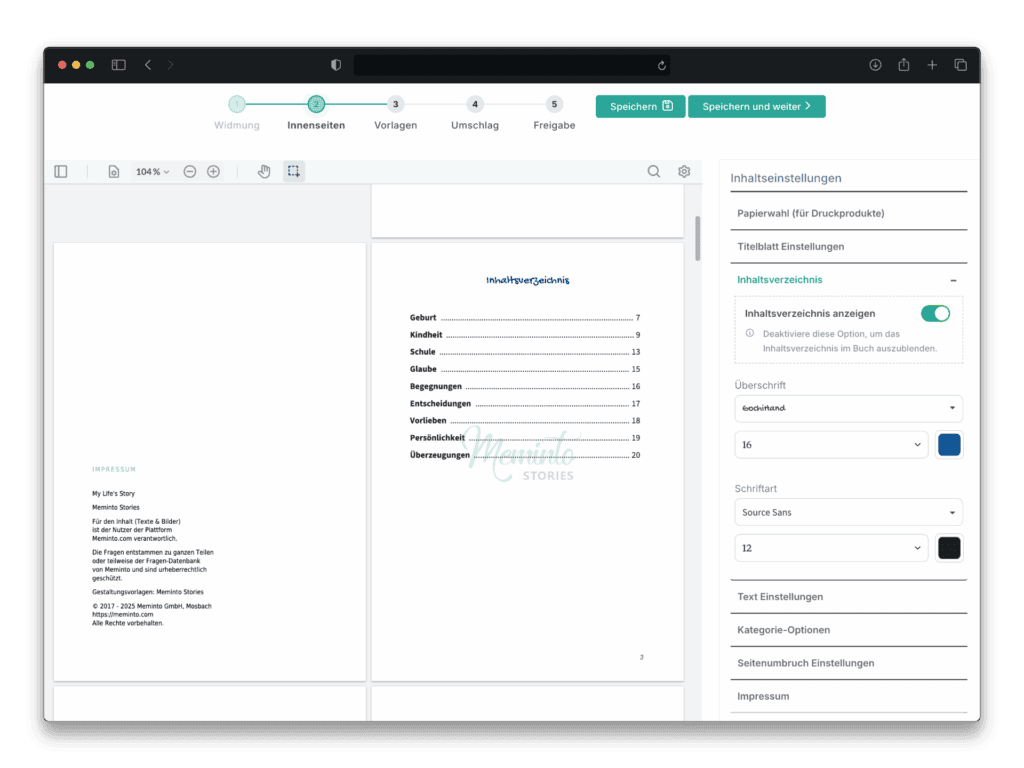This screenshot has width=1024, height=768.
Task: Toggle the PDF viewer sidebar panel icon
Action: click(x=61, y=172)
